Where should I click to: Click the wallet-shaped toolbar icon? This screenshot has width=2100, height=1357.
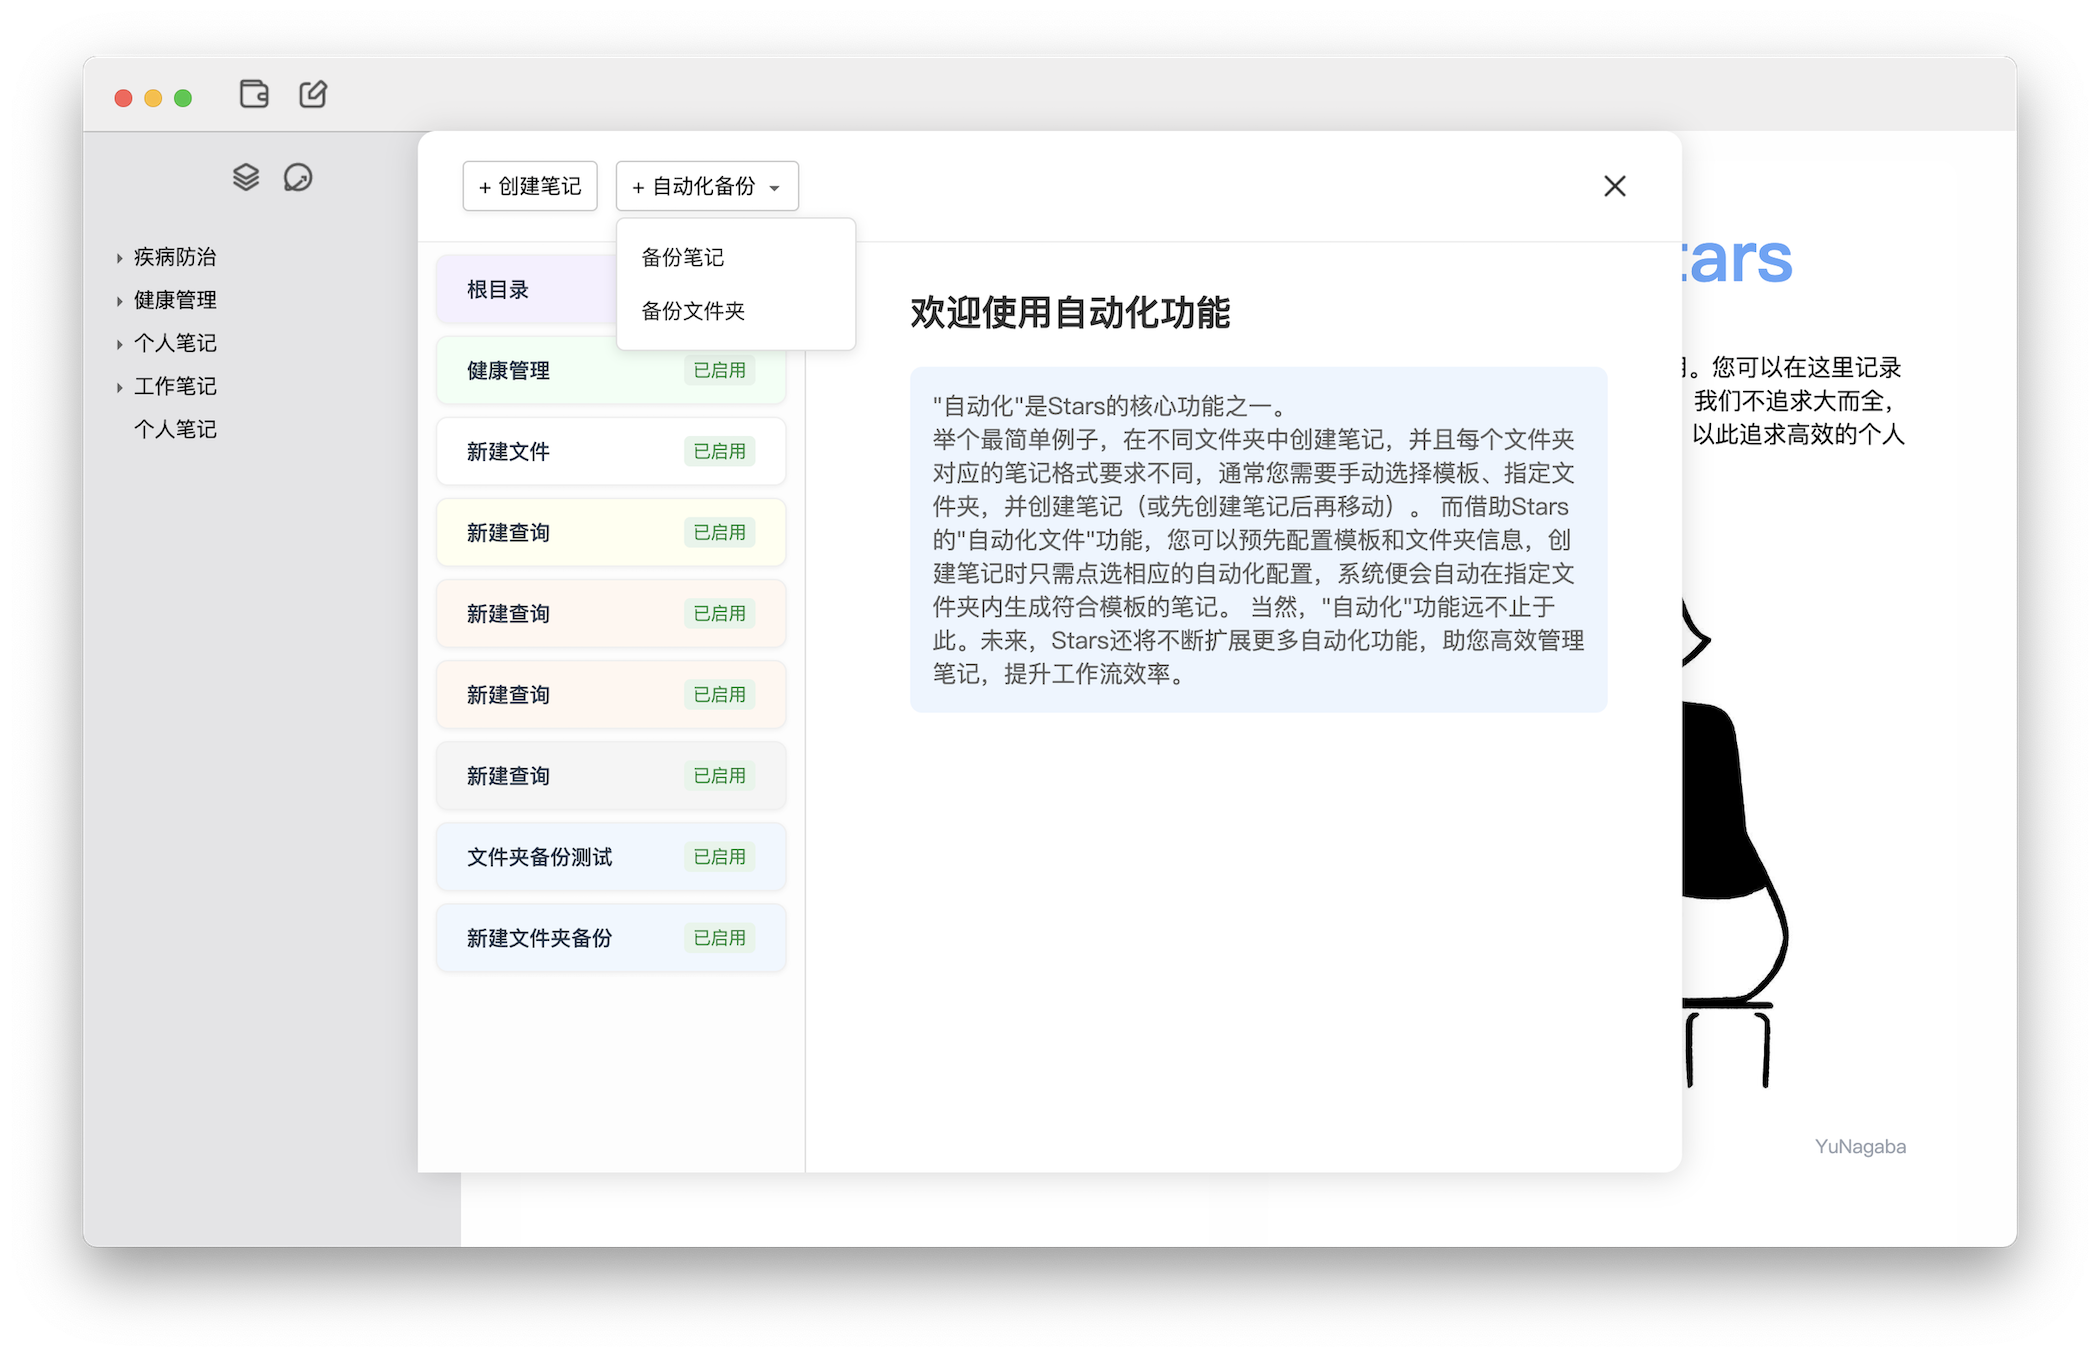(254, 94)
